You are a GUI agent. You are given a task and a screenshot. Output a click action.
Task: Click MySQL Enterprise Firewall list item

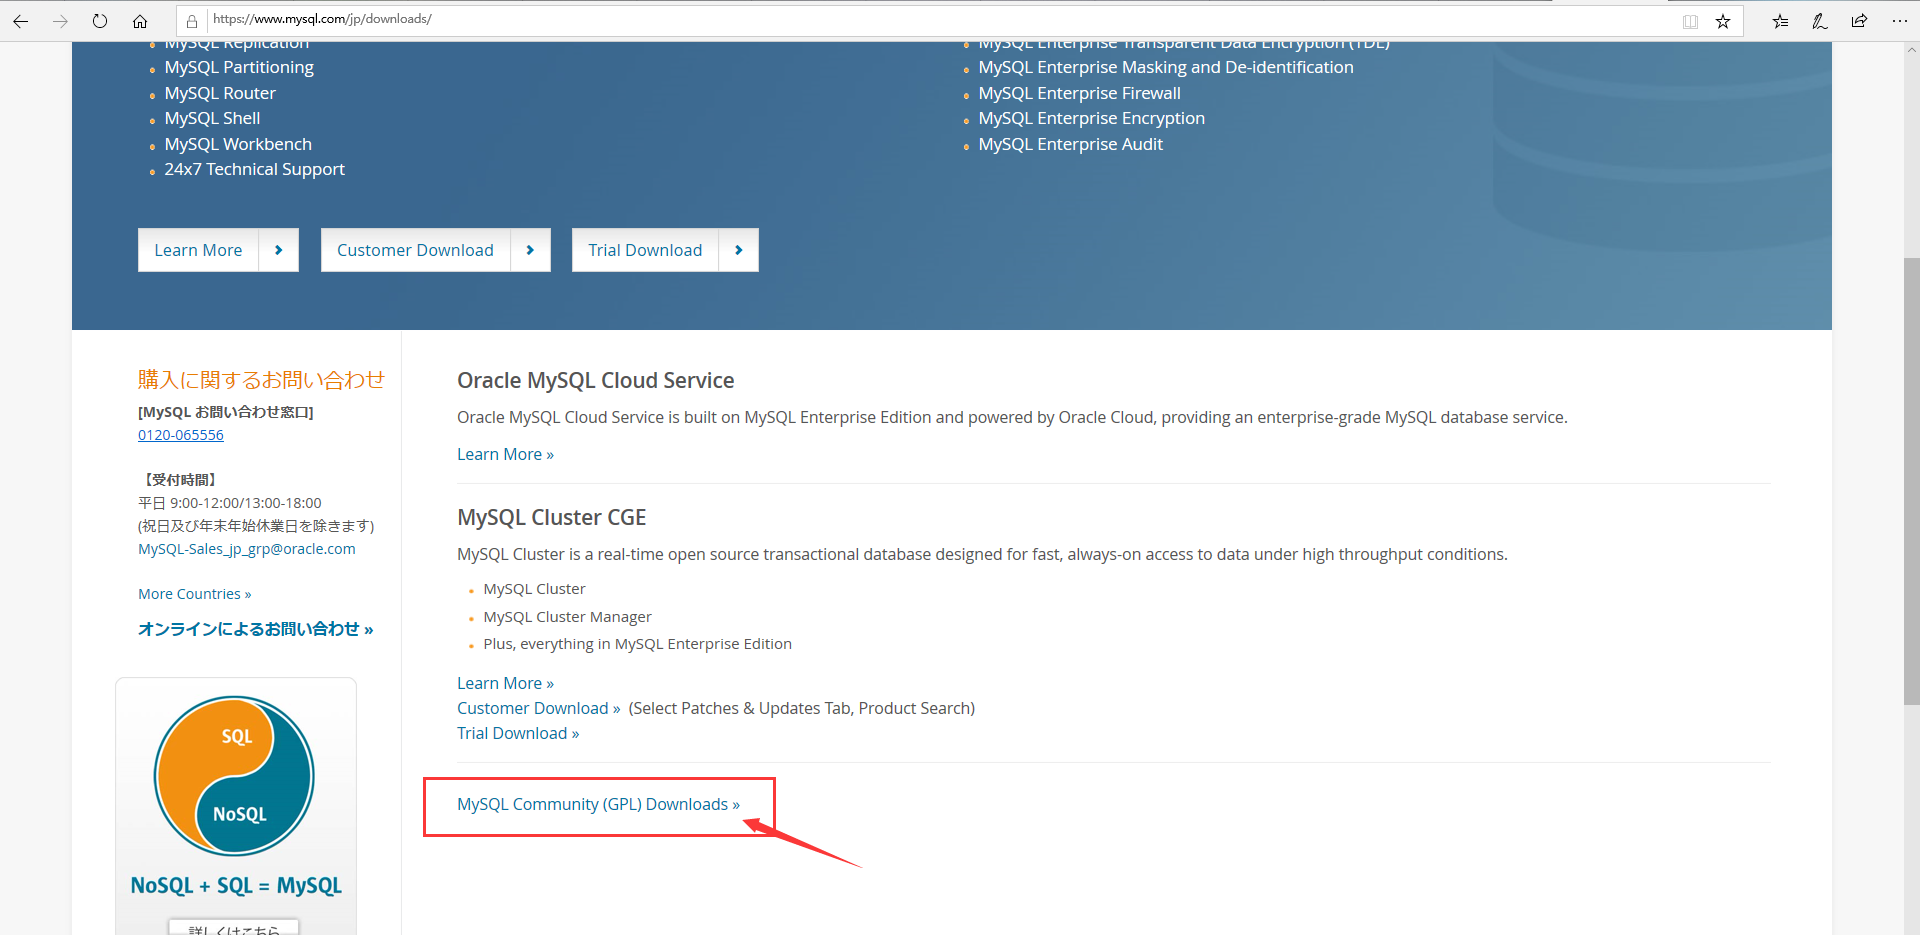tap(1080, 93)
